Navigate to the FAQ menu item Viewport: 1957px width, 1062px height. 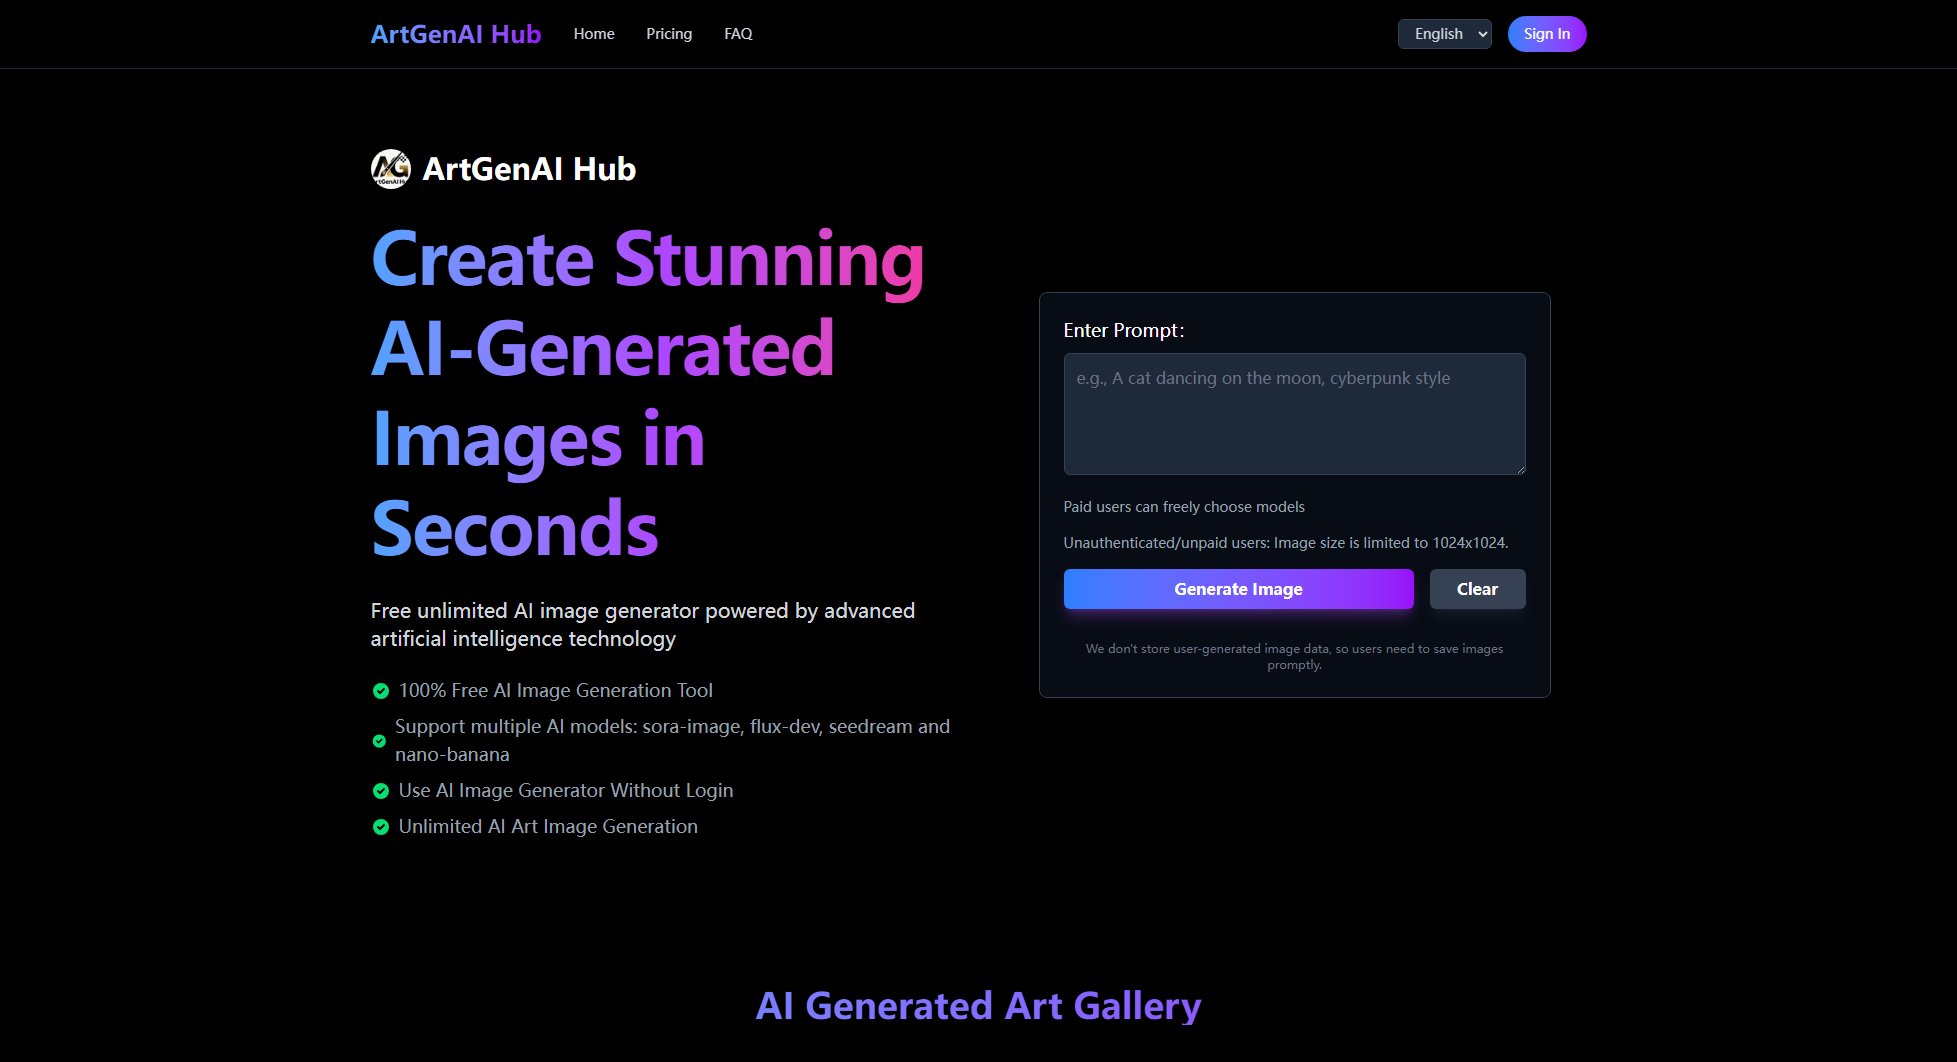tap(738, 34)
